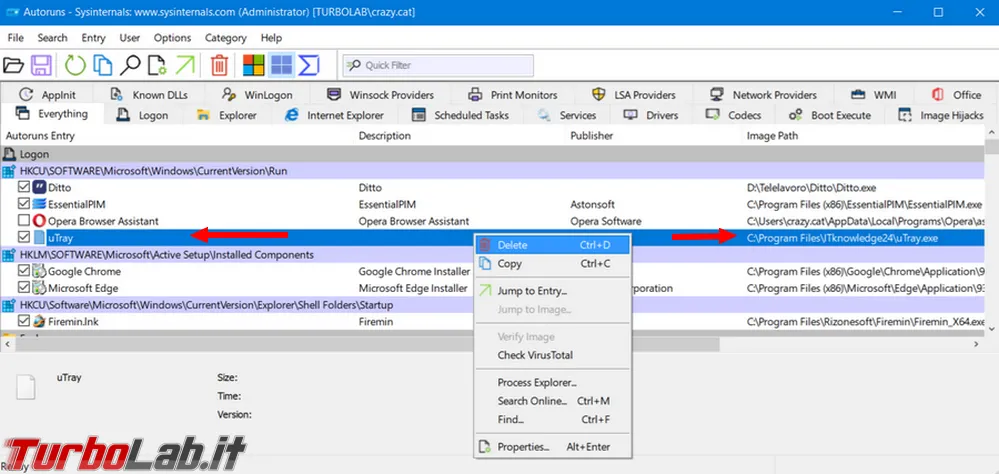Switch to the Boot Execute tab

(830, 115)
